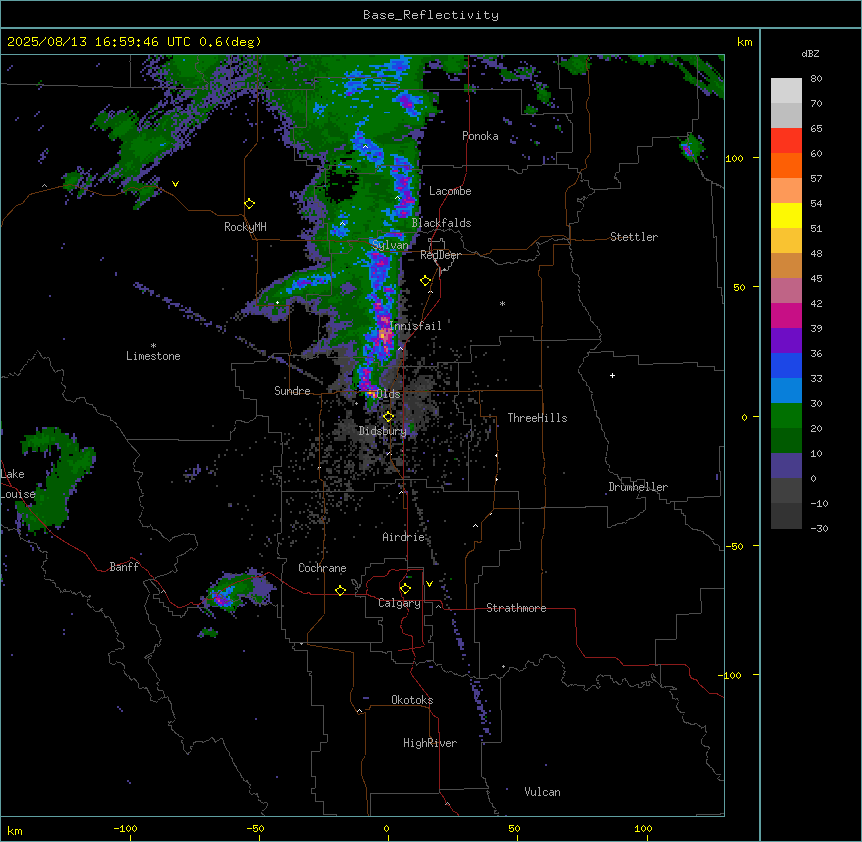This screenshot has width=862, height=842.
Task: Click the Olds city label
Action: coord(388,394)
